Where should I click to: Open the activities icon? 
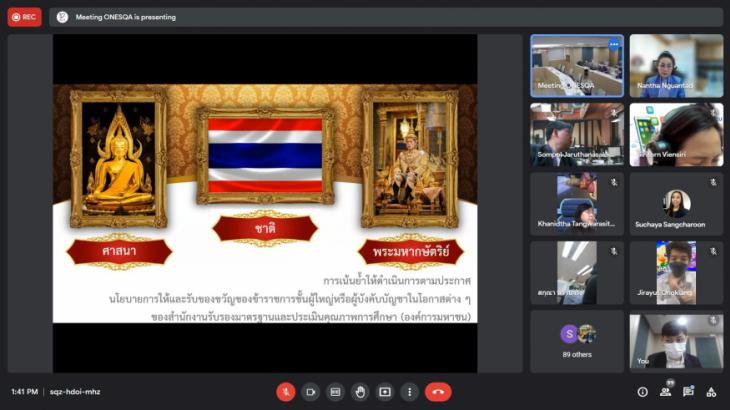click(711, 392)
